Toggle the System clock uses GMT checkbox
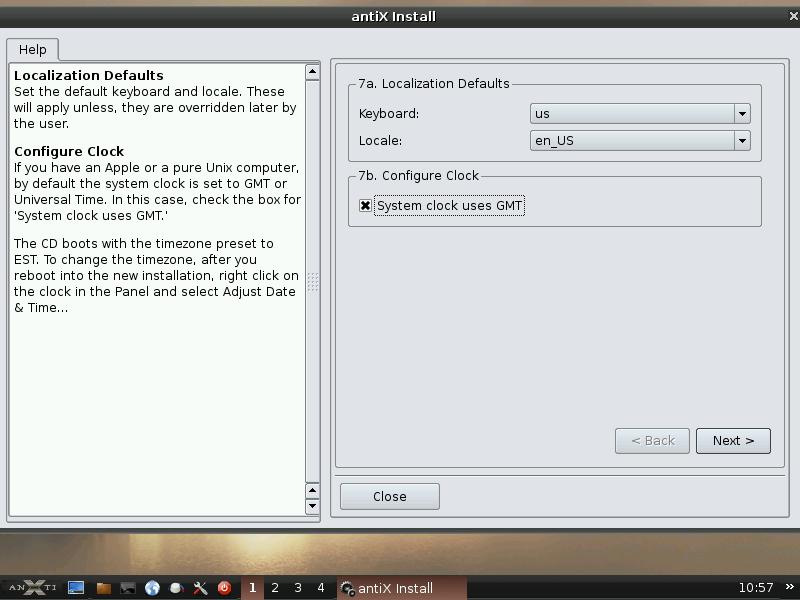The image size is (800, 600). [365, 206]
